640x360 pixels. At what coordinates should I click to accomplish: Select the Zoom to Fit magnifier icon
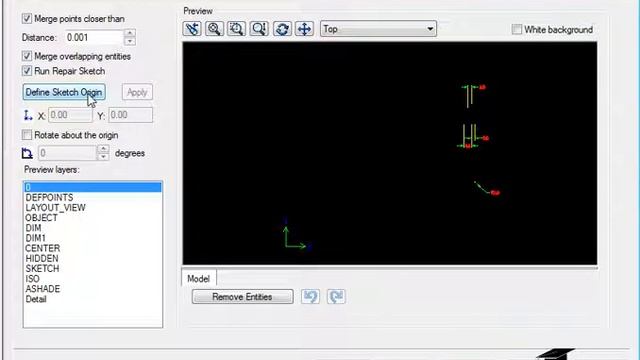pos(214,29)
